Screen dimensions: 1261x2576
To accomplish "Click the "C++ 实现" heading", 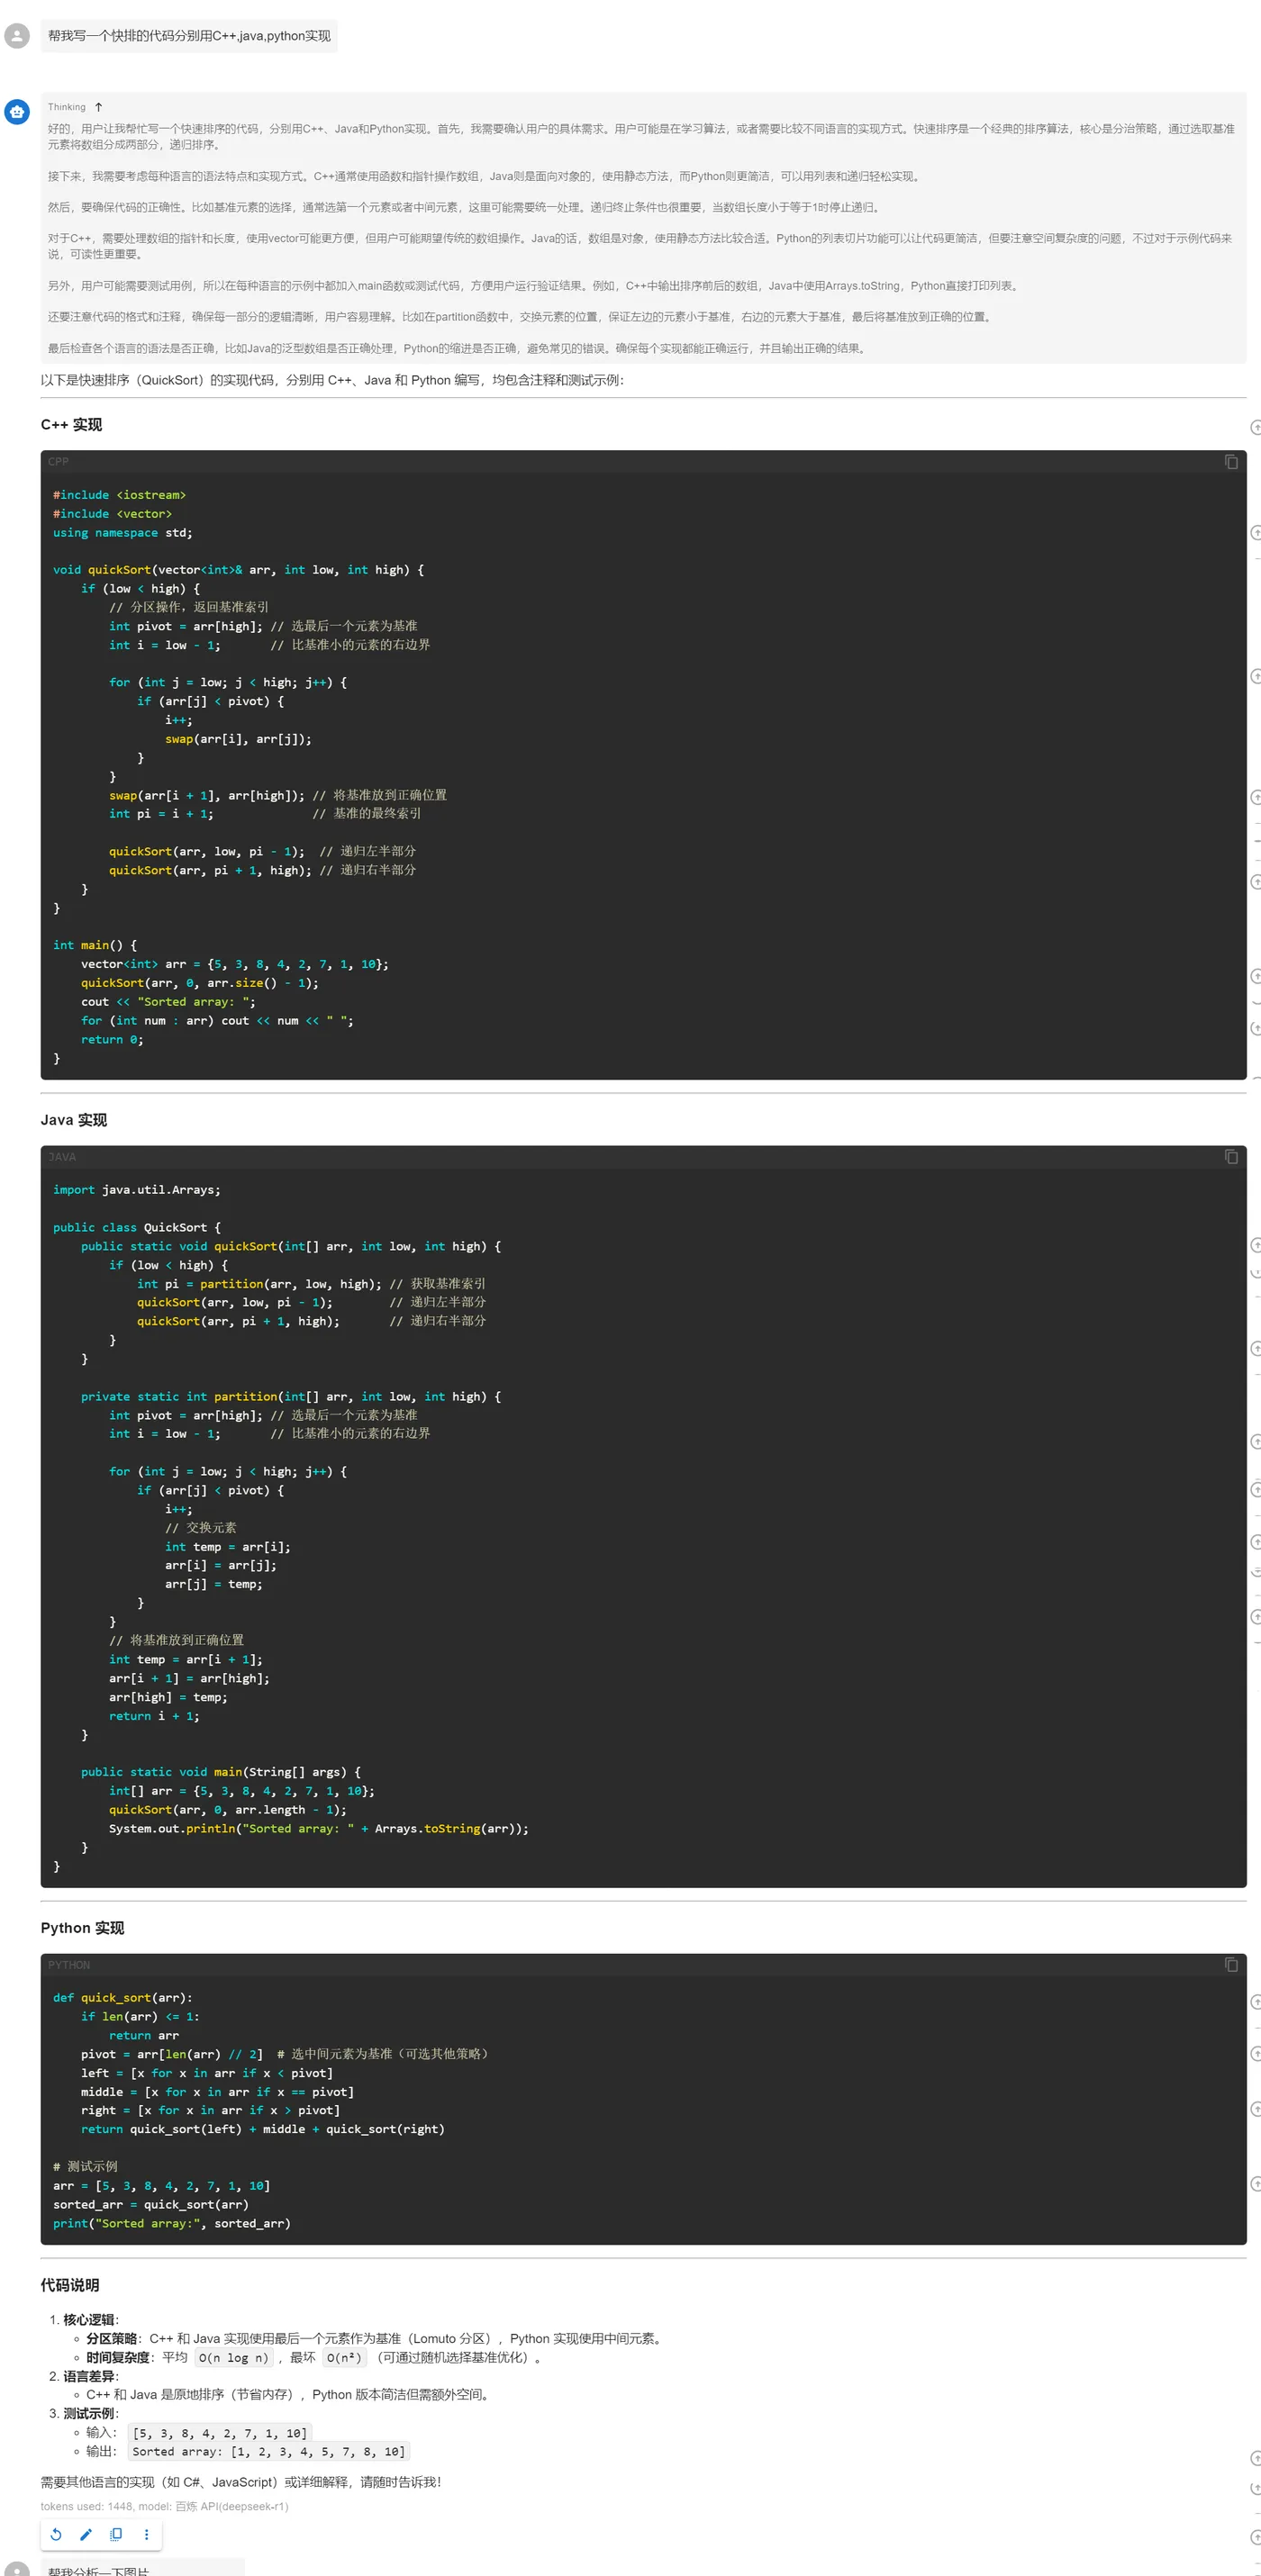I will [71, 425].
